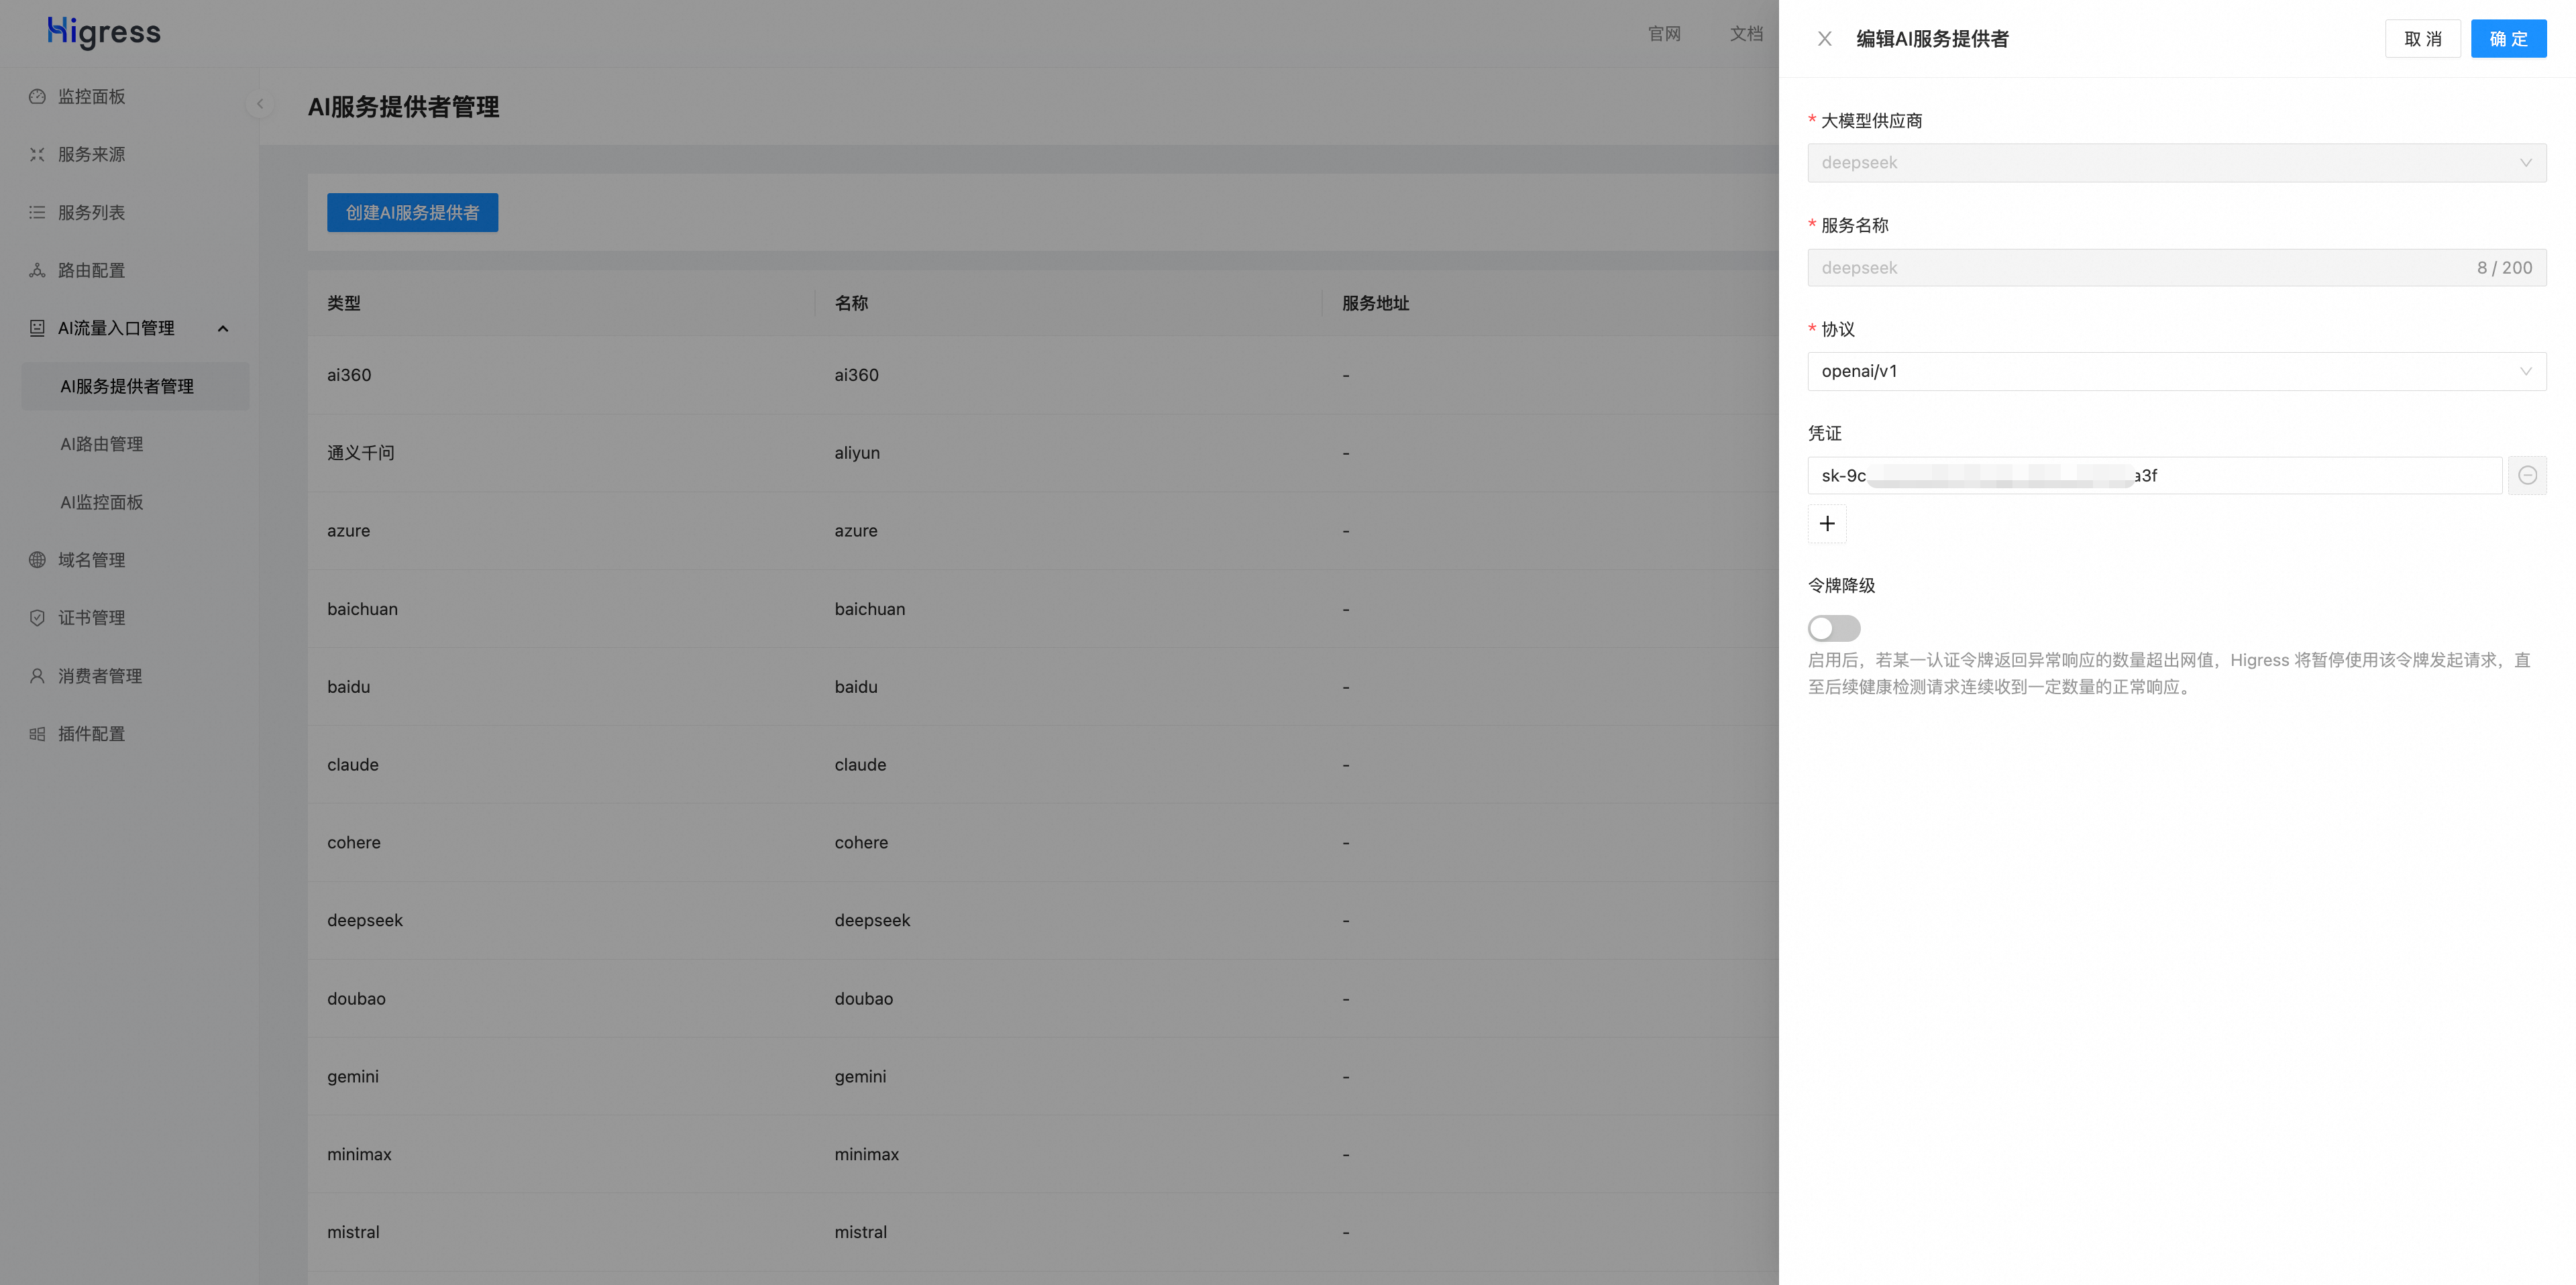
Task: Click the monitoring dashboard icon (监控面板)
Action: pos(37,97)
